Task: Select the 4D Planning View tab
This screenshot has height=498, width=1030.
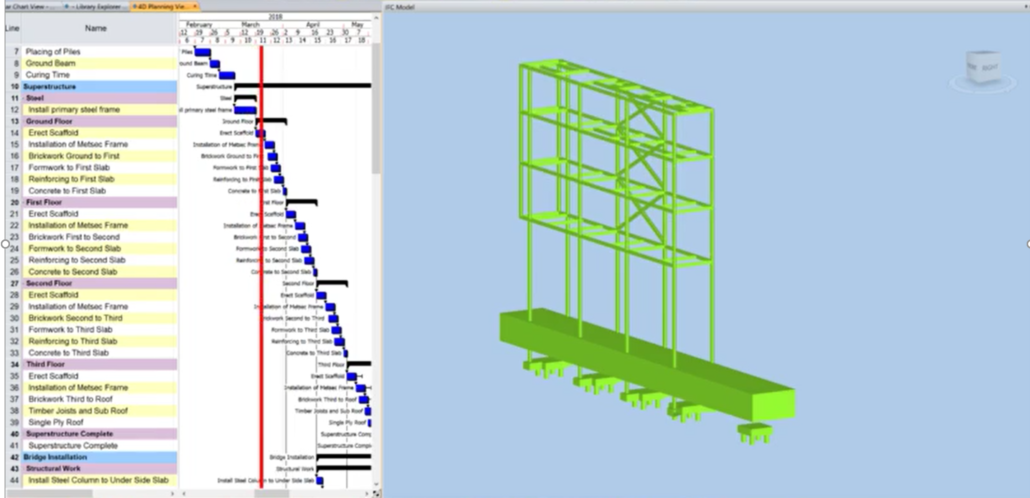Action: click(x=160, y=6)
